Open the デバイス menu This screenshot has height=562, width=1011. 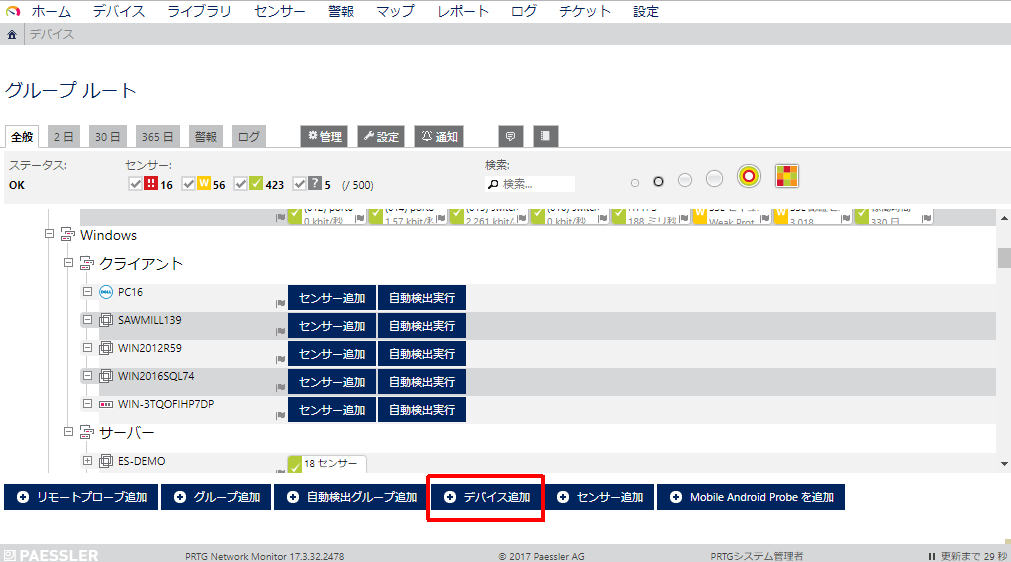point(119,11)
